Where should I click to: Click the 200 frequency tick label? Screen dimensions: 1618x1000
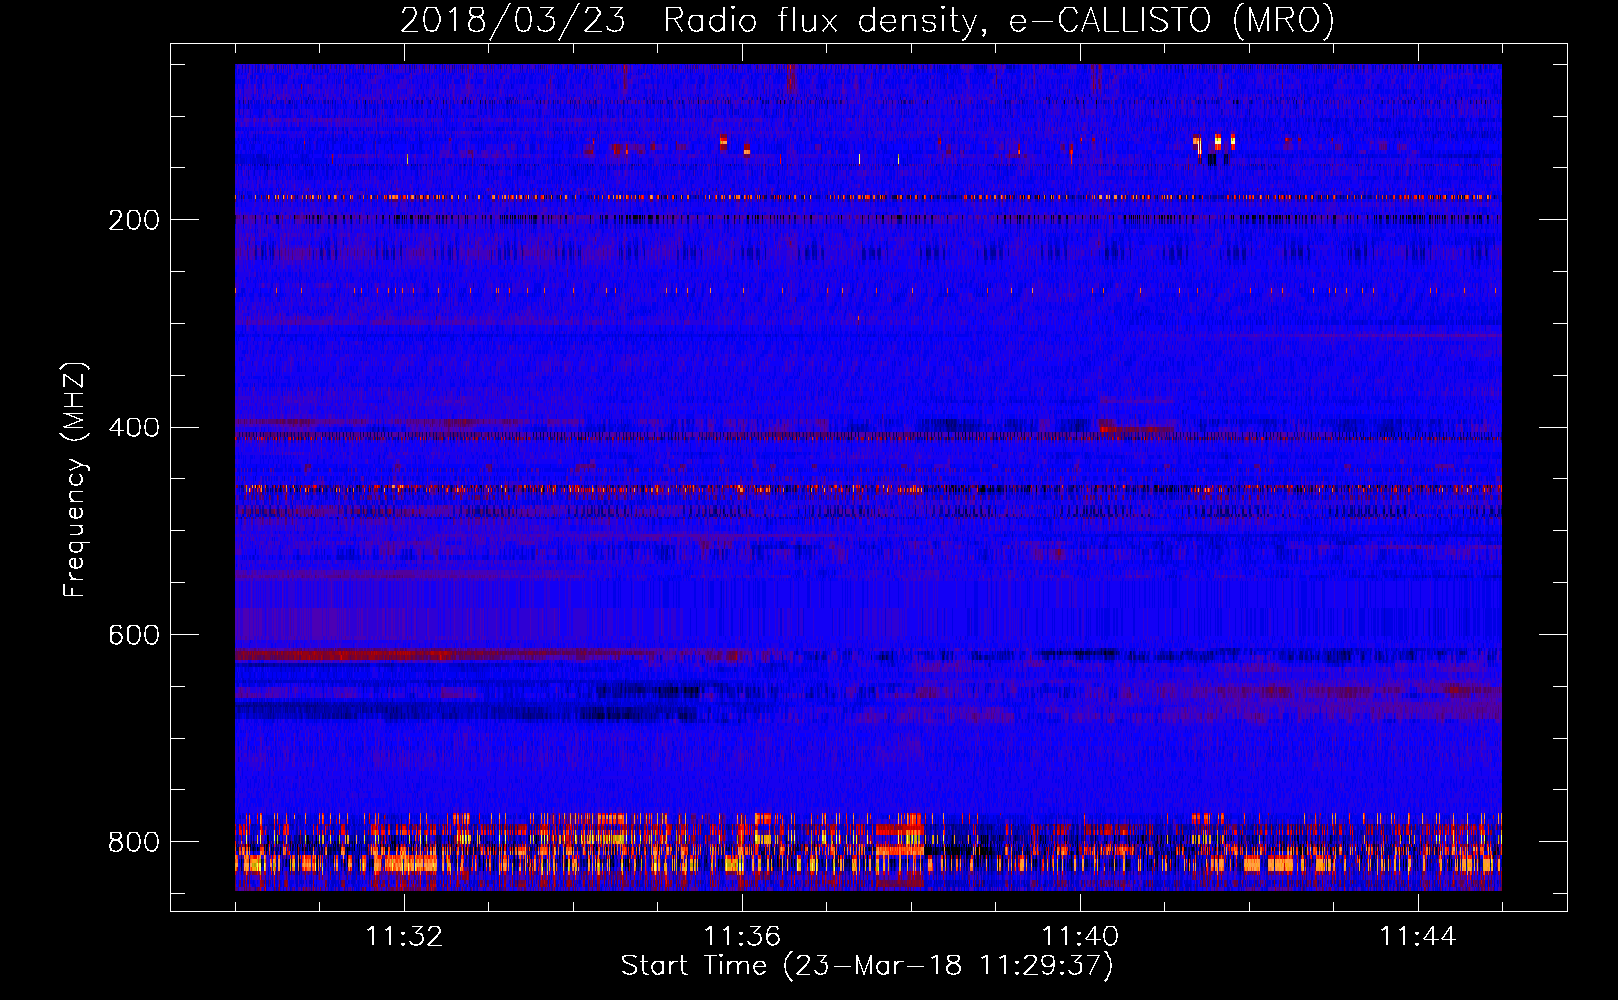(x=134, y=220)
